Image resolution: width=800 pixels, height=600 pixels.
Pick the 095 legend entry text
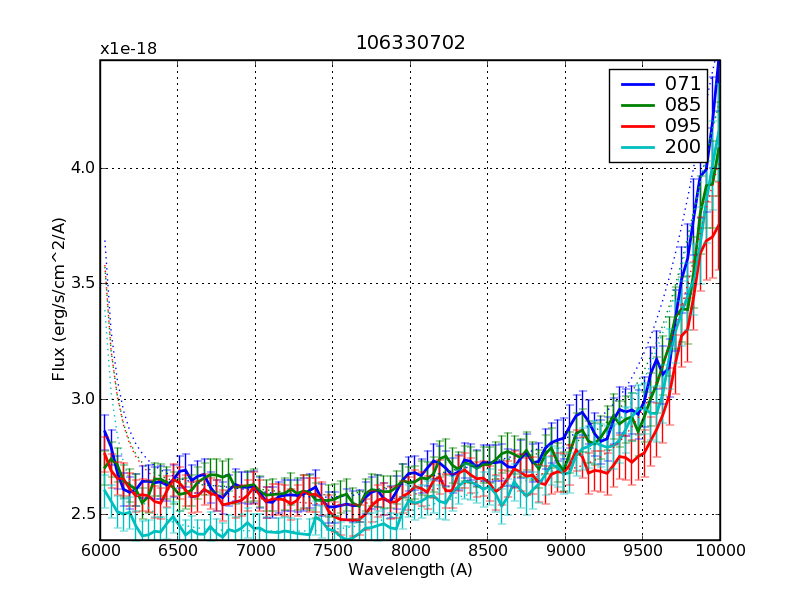coord(683,126)
